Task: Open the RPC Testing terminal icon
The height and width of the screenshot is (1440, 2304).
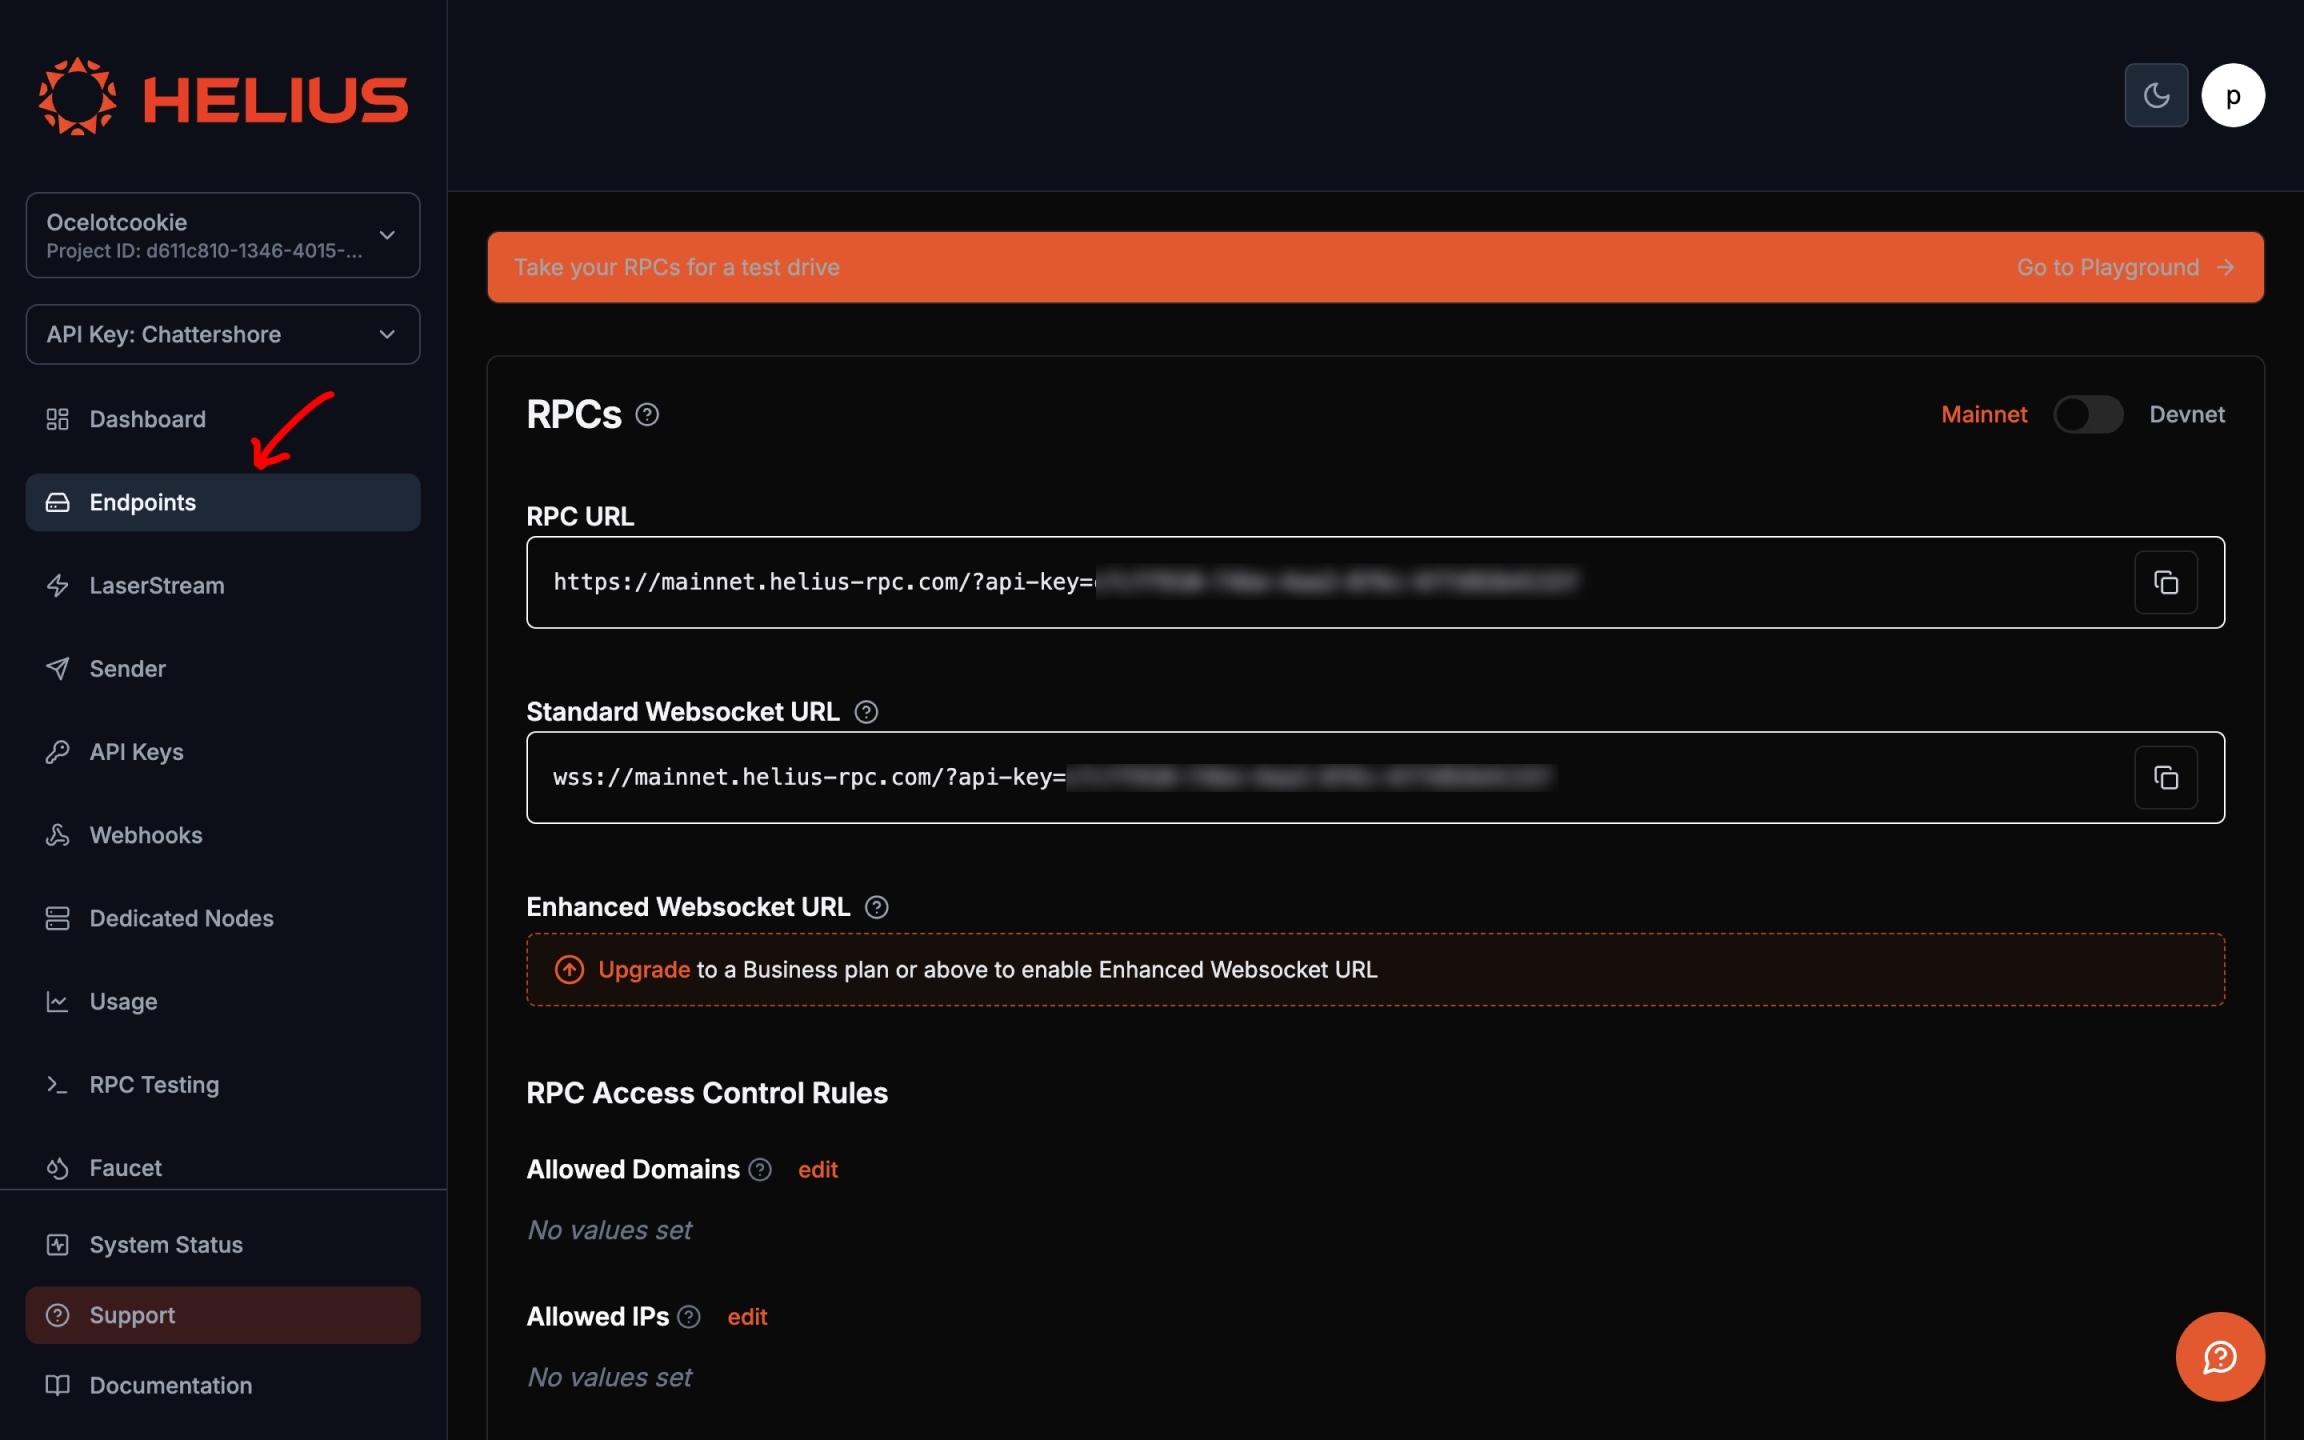Action: click(x=57, y=1084)
